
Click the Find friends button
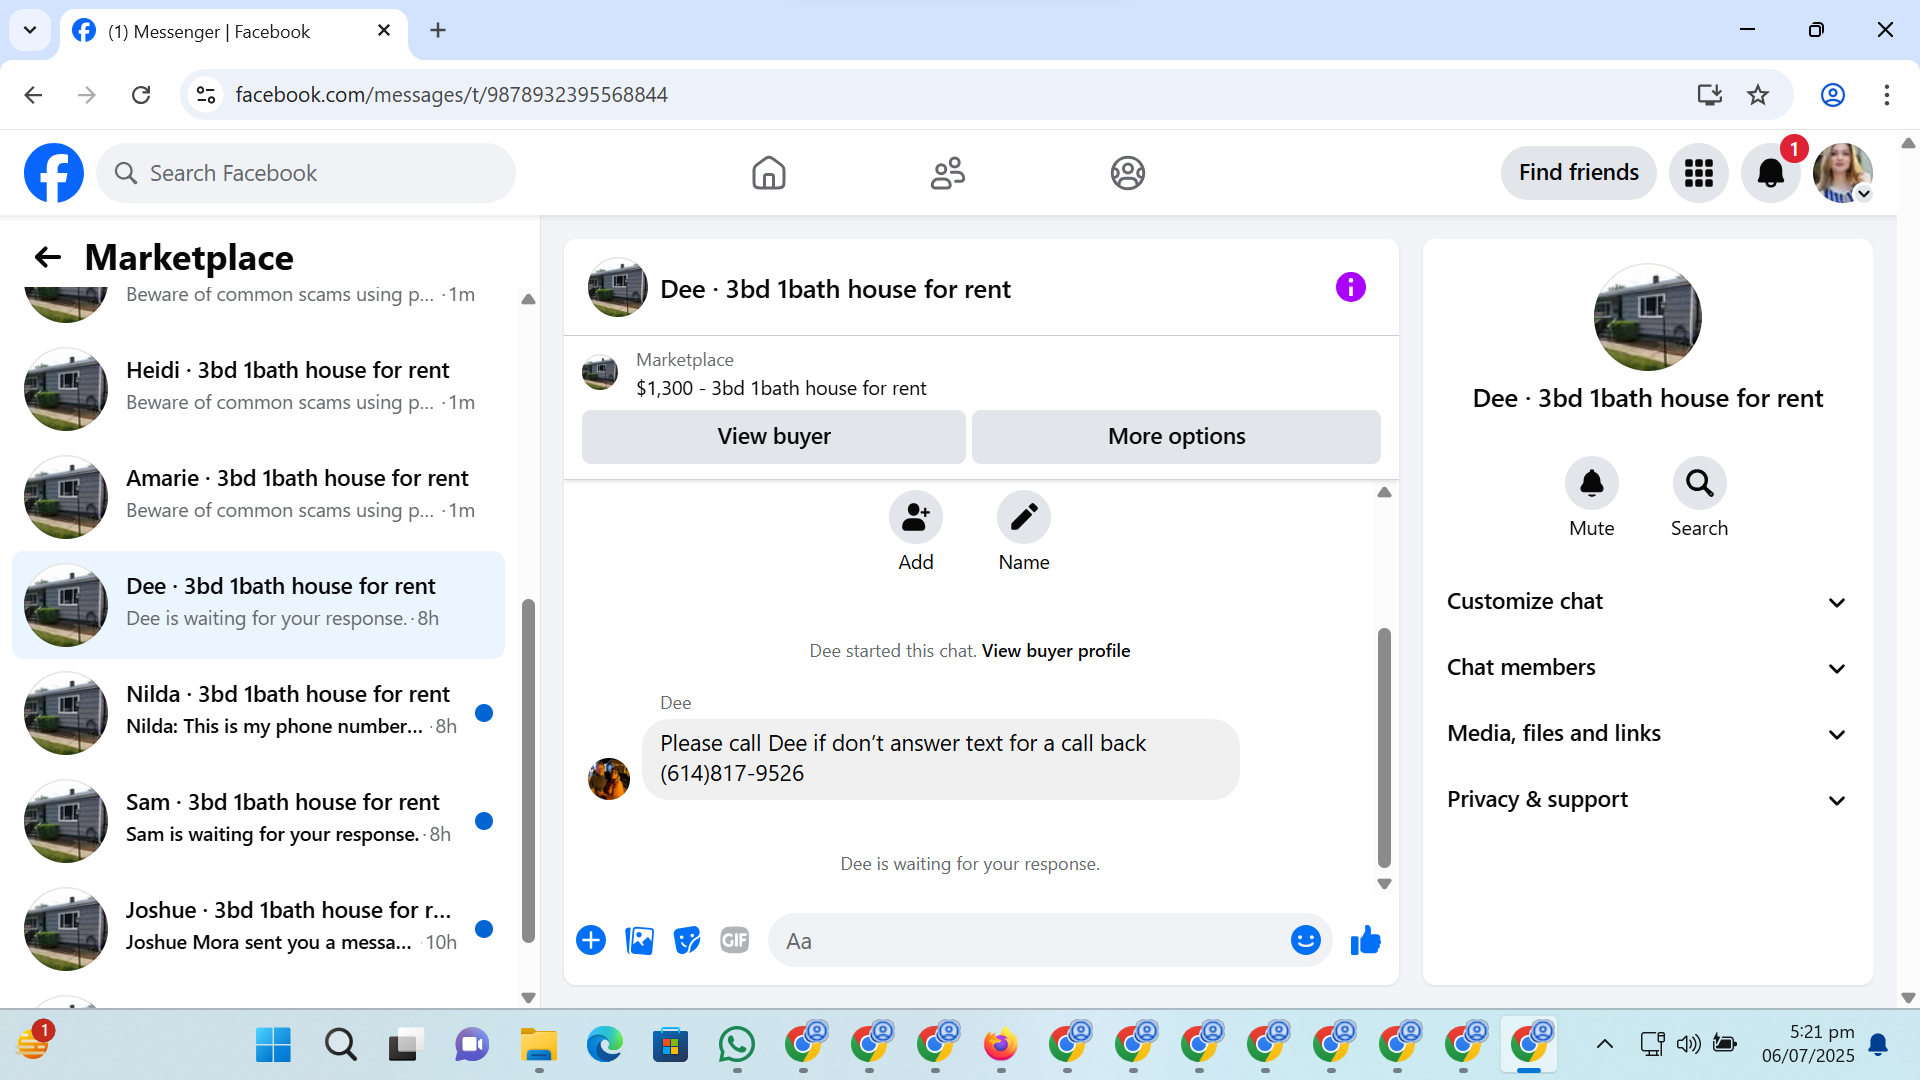pos(1578,173)
